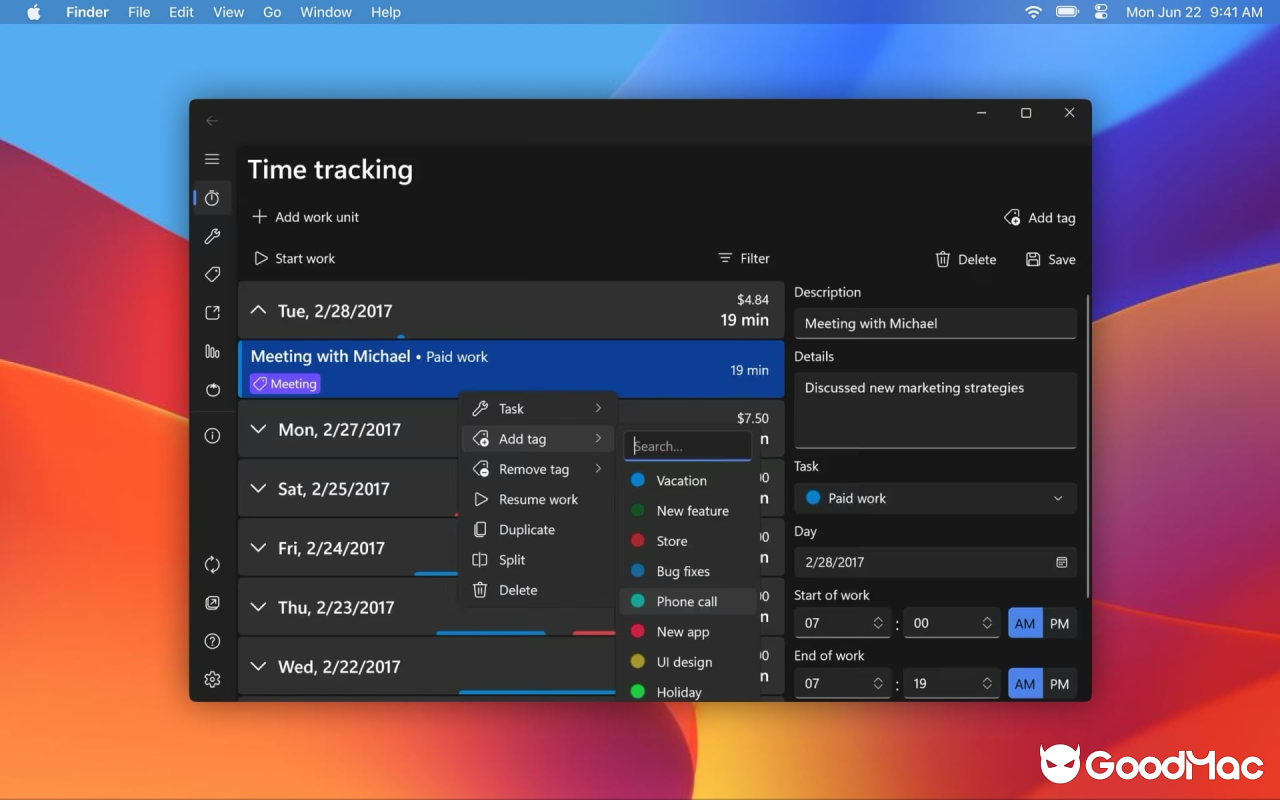
Task: Click the End of work hour stepper
Action: (878, 684)
